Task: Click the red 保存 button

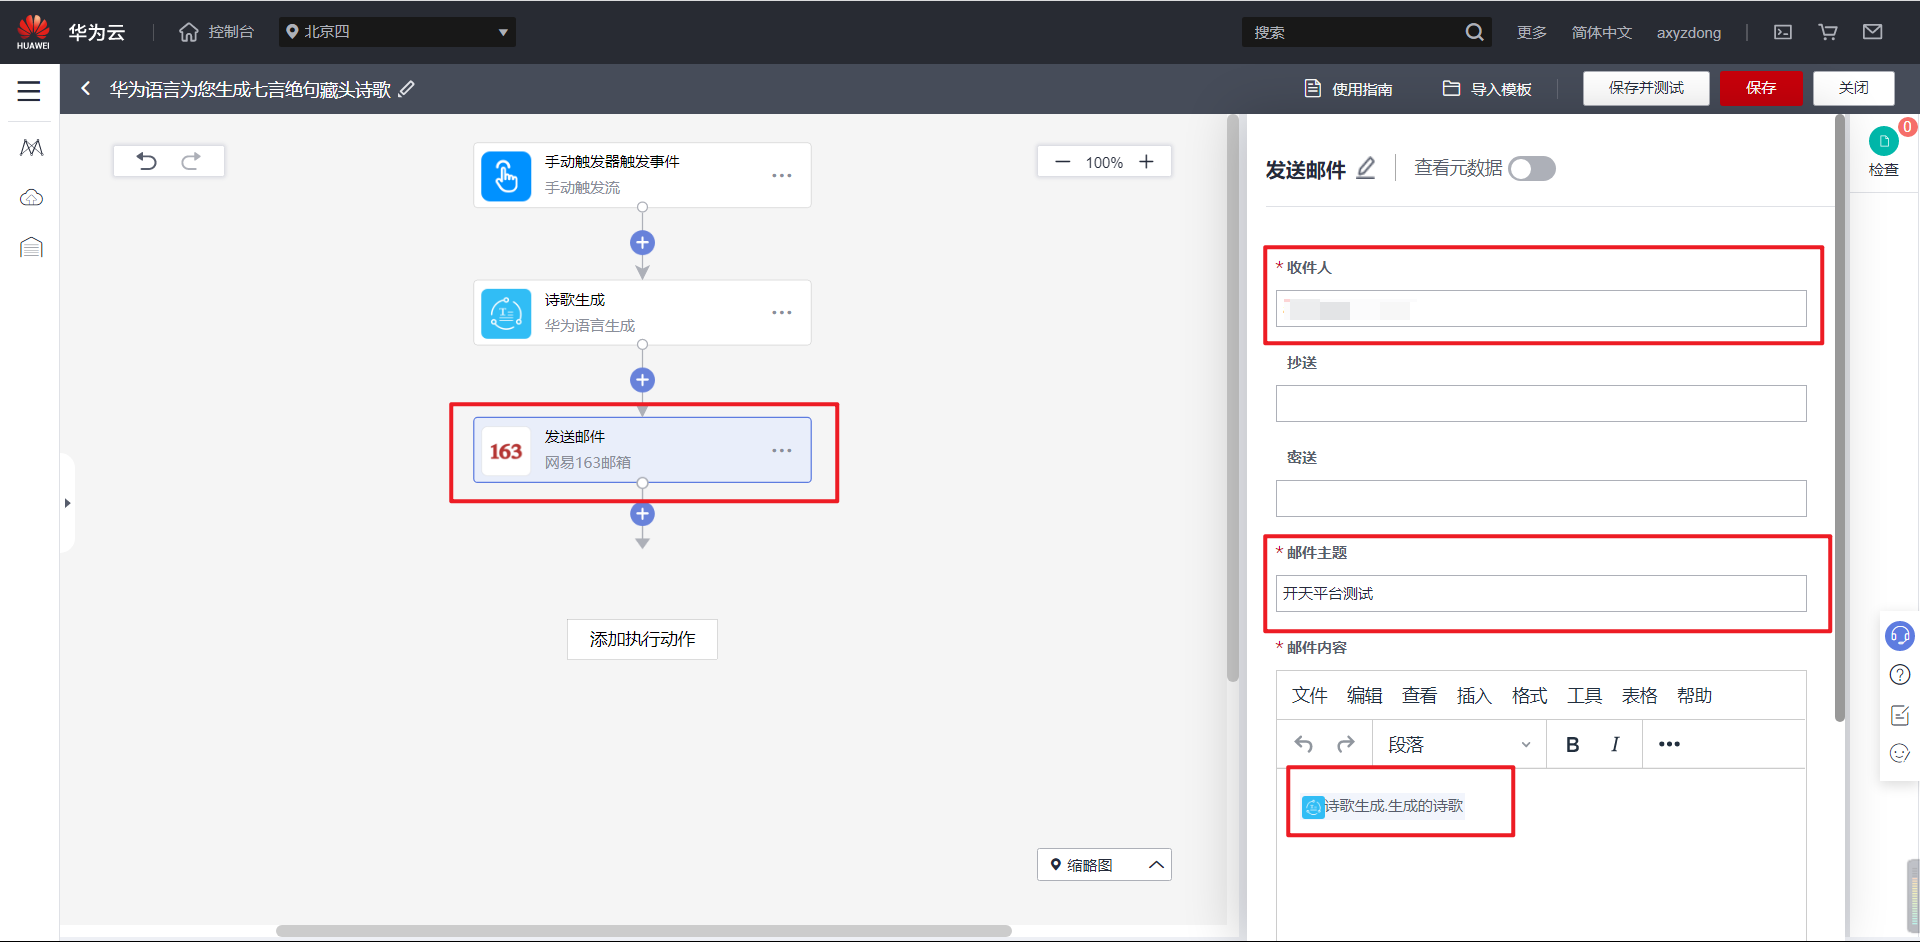Action: click(x=1761, y=88)
